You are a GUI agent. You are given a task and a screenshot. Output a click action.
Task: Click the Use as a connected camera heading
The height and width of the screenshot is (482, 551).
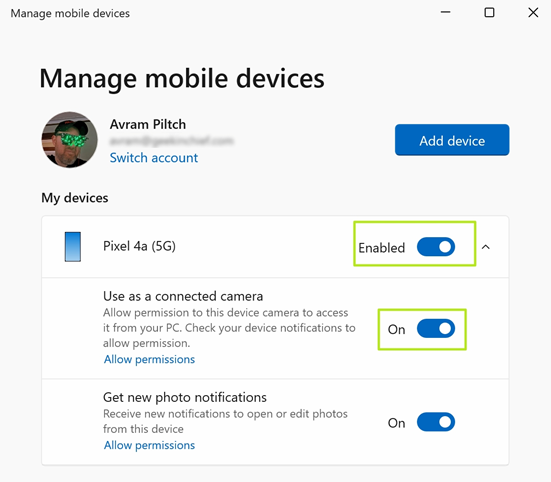coord(183,296)
